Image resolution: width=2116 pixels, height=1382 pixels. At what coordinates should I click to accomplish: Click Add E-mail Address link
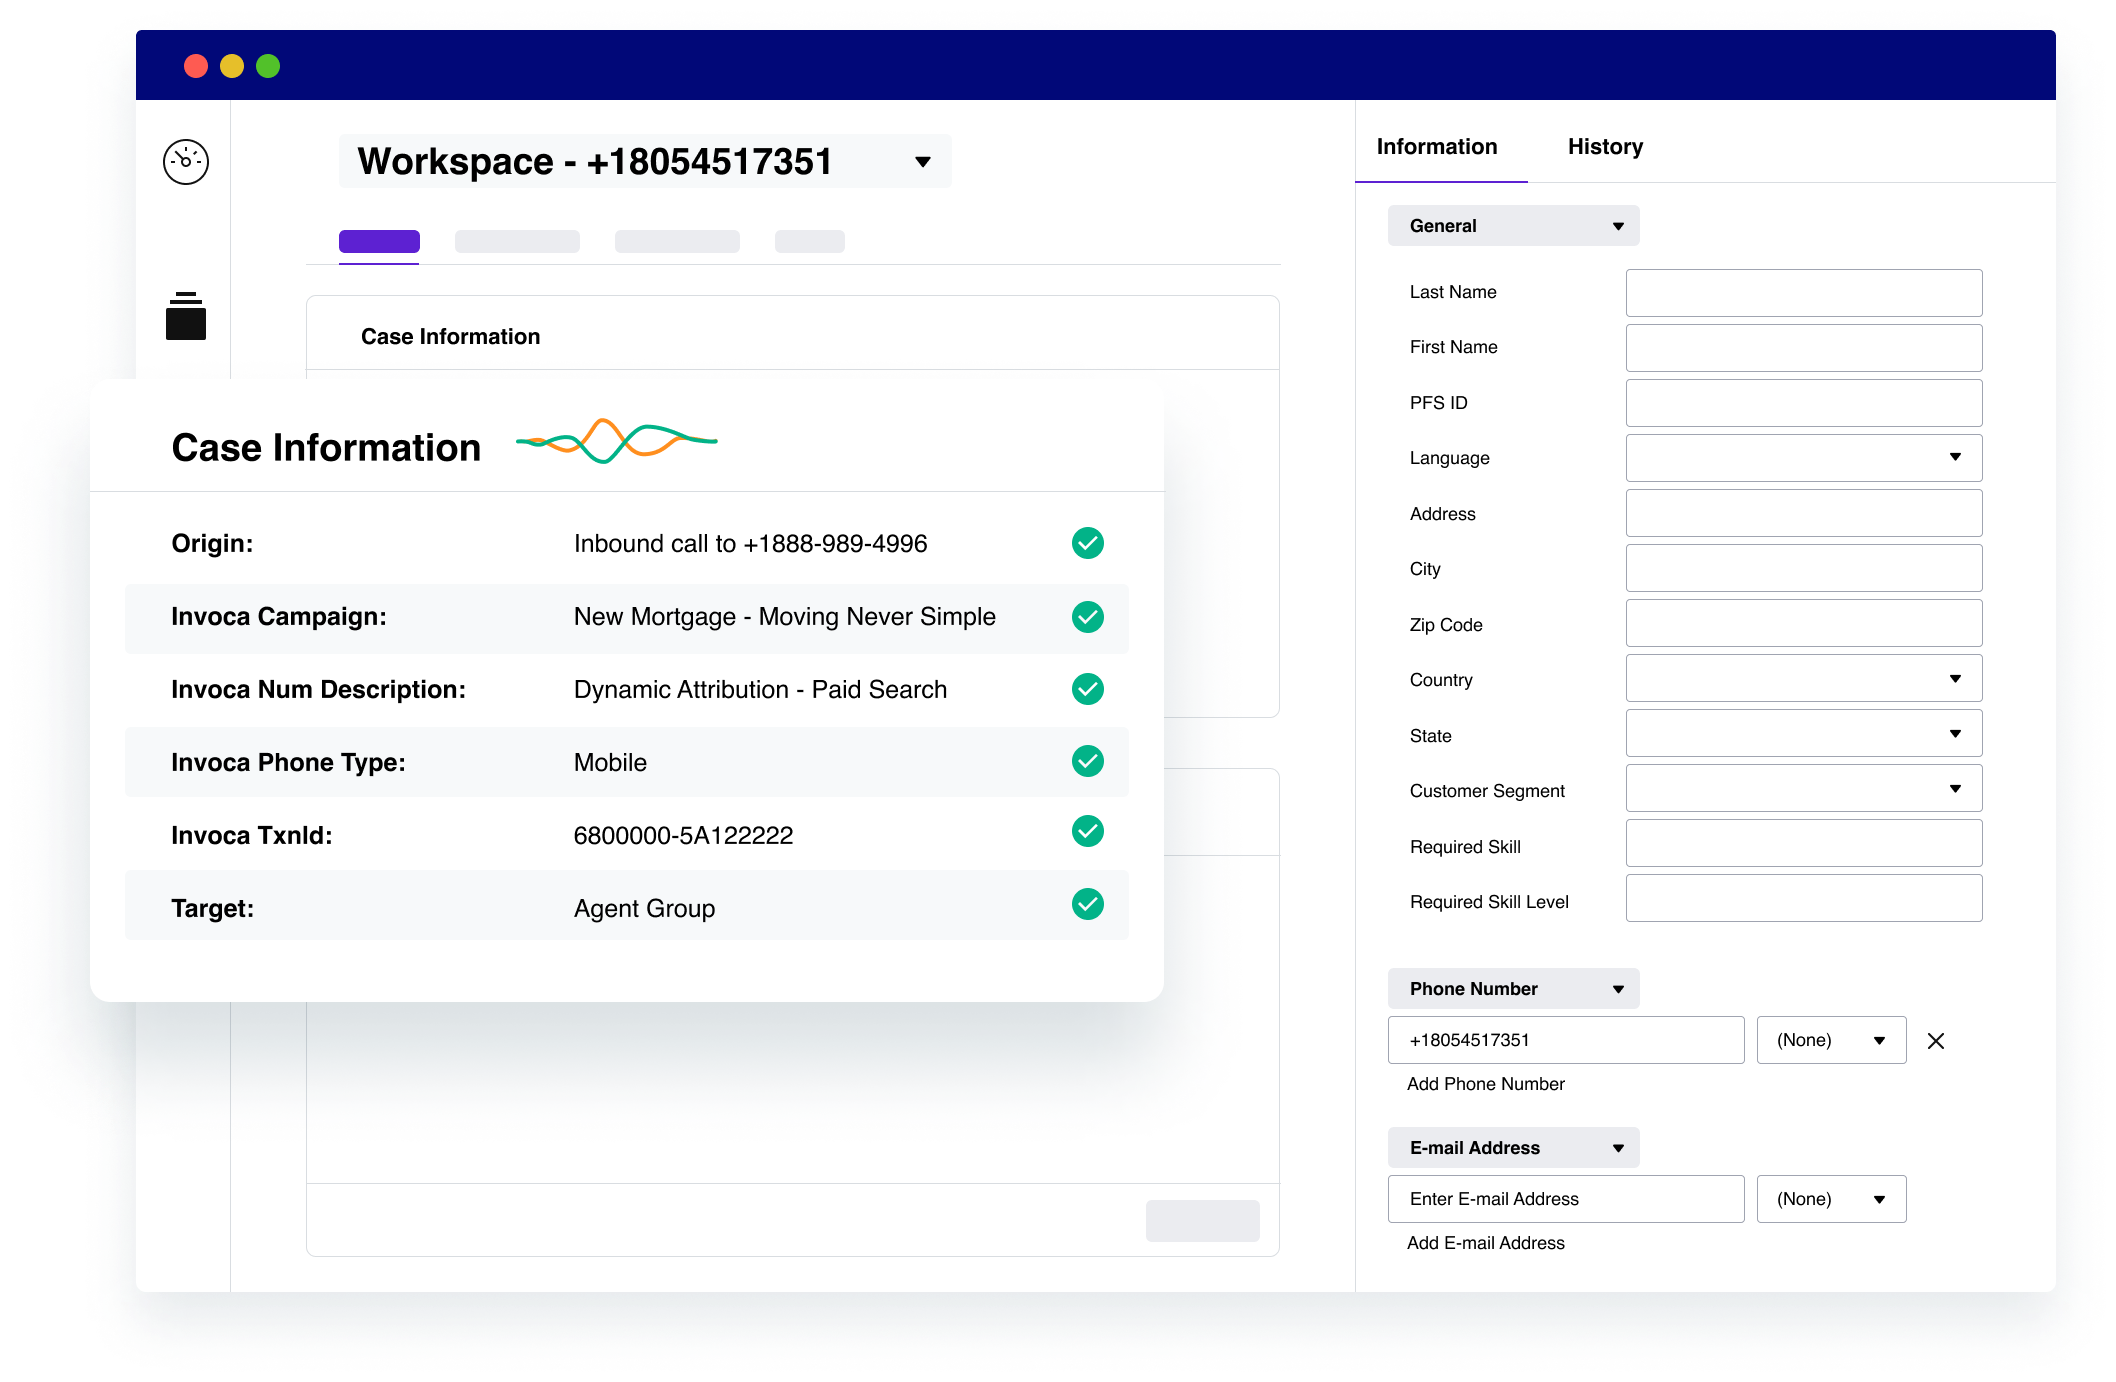pyautogui.click(x=1485, y=1243)
